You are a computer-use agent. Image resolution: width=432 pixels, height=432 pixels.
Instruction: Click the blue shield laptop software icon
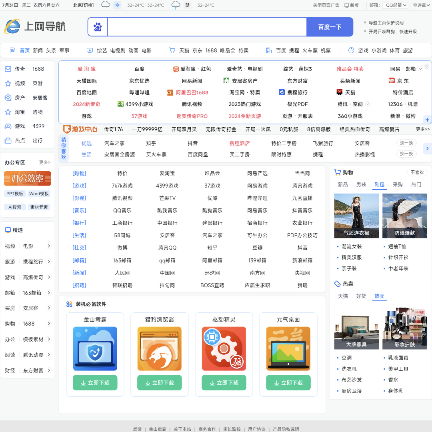95,349
